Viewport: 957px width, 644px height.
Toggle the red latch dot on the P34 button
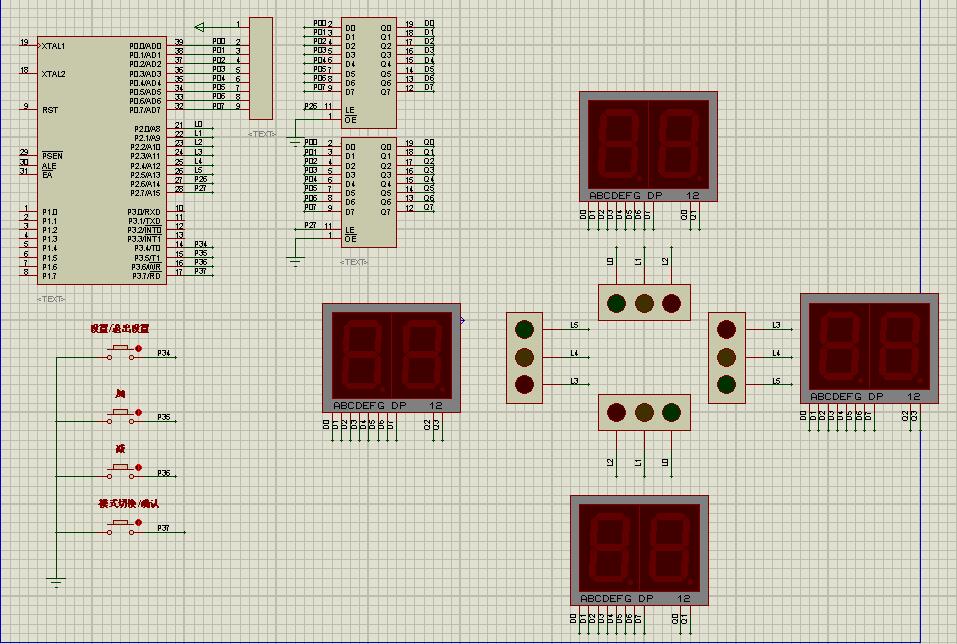pos(139,348)
